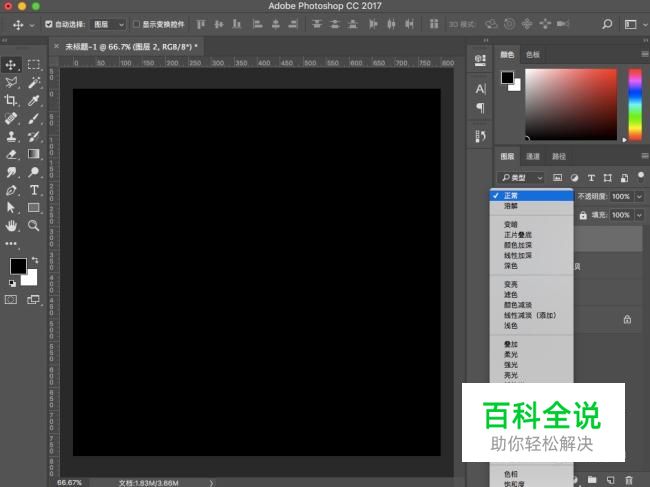Toggle shape layer filter icon
Screen dimensions: 650x487
[608, 178]
